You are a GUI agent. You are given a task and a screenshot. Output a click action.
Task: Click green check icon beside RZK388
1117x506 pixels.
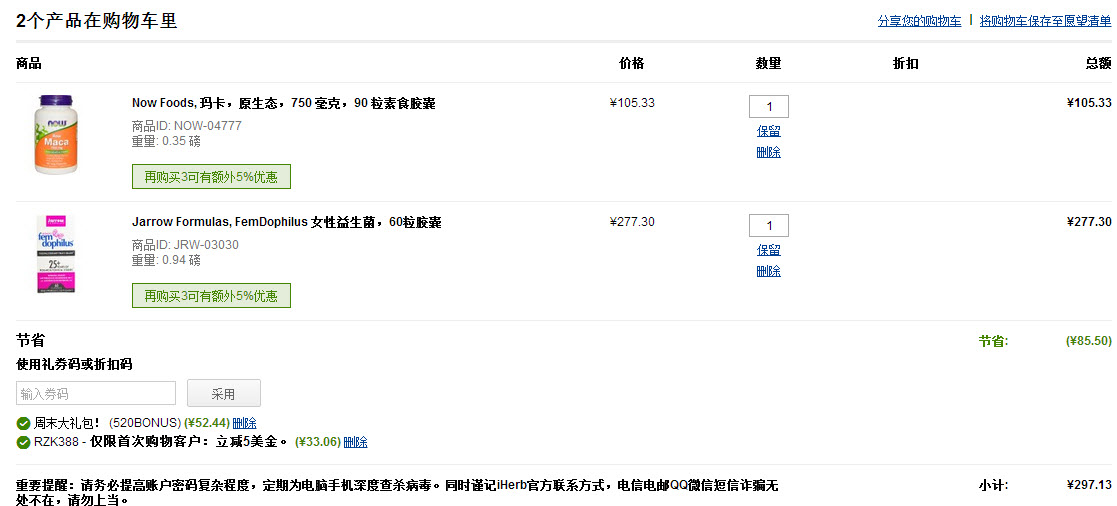[24, 443]
